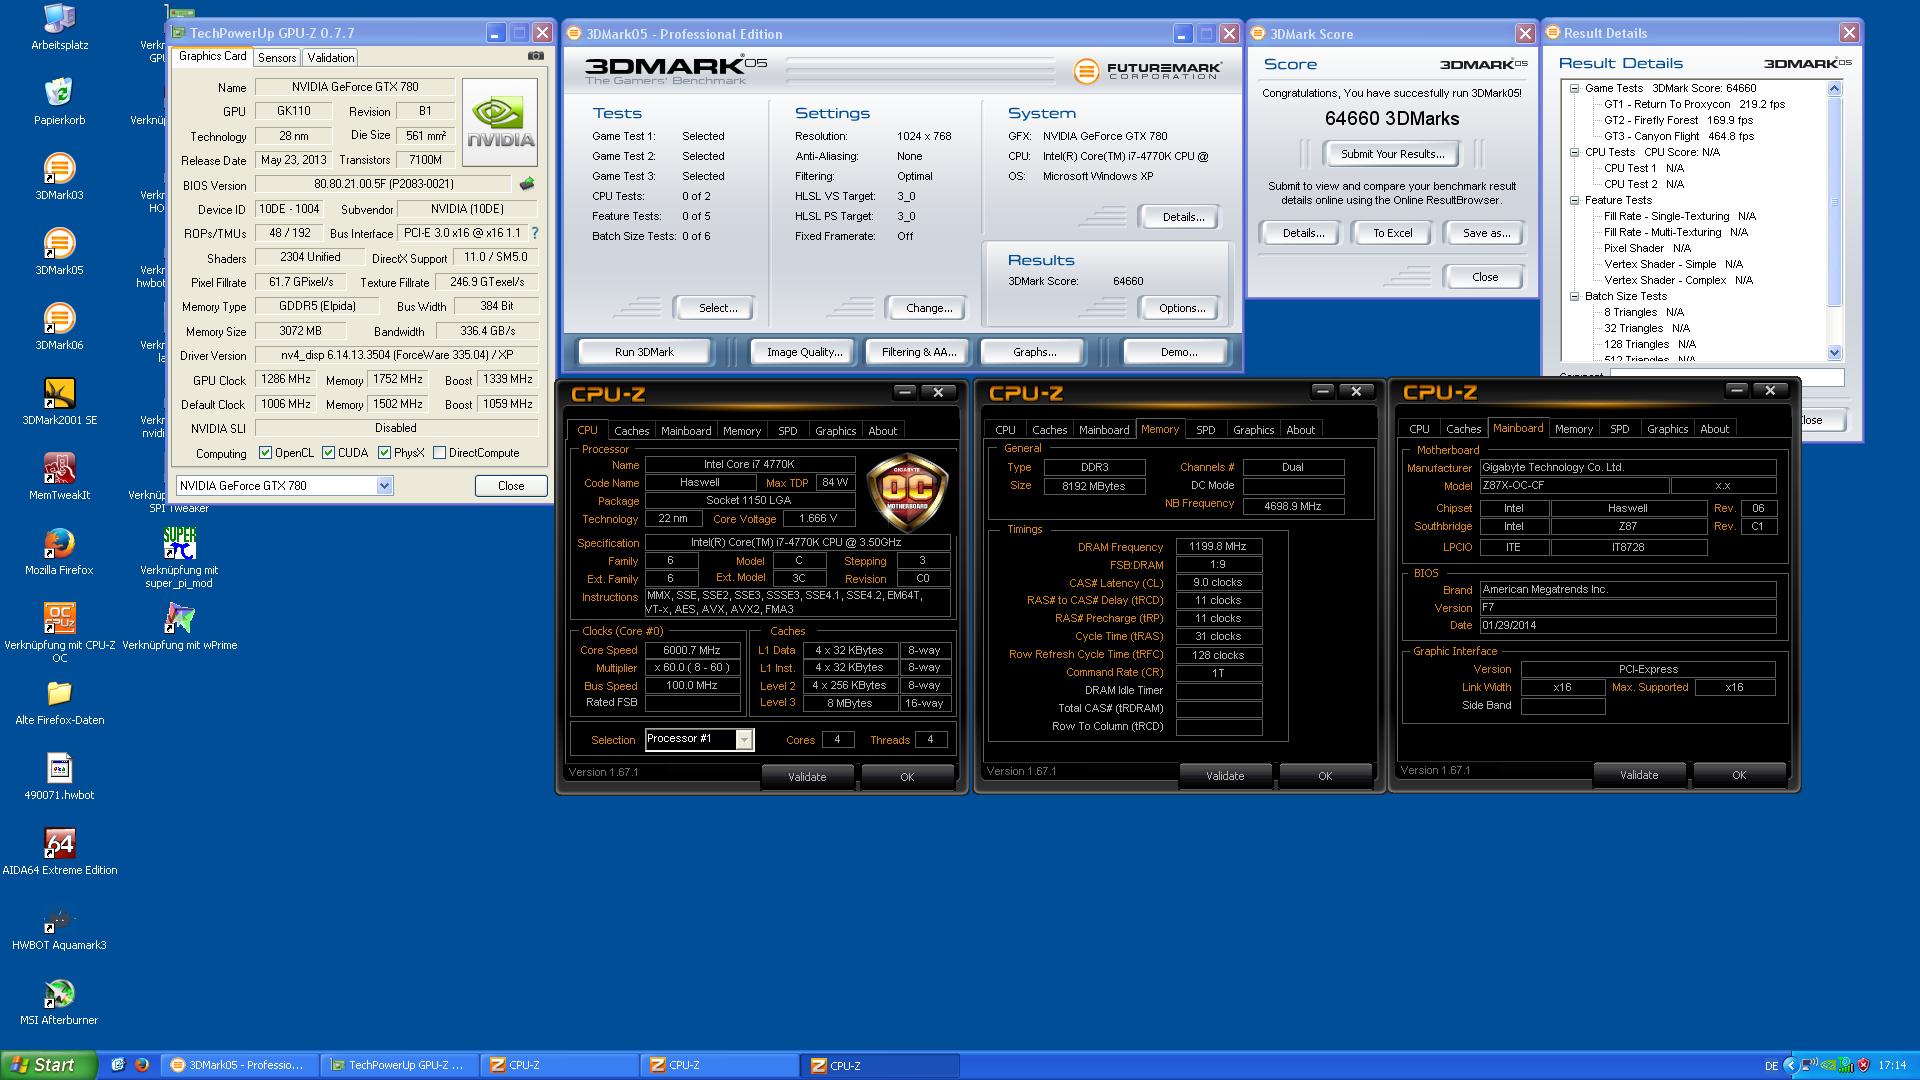This screenshot has height=1080, width=1920.
Task: Open CPU-Z OC shortcut icon
Action: (59, 617)
